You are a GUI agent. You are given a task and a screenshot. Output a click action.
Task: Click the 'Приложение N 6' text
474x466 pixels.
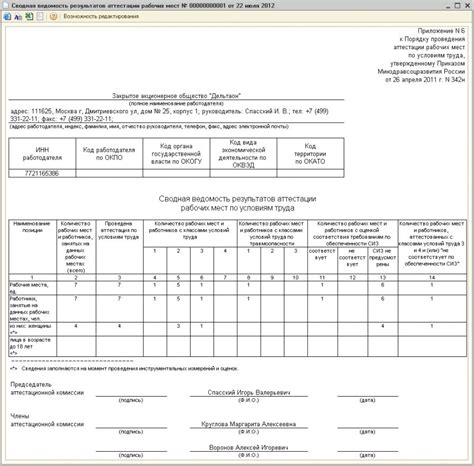coord(441,31)
